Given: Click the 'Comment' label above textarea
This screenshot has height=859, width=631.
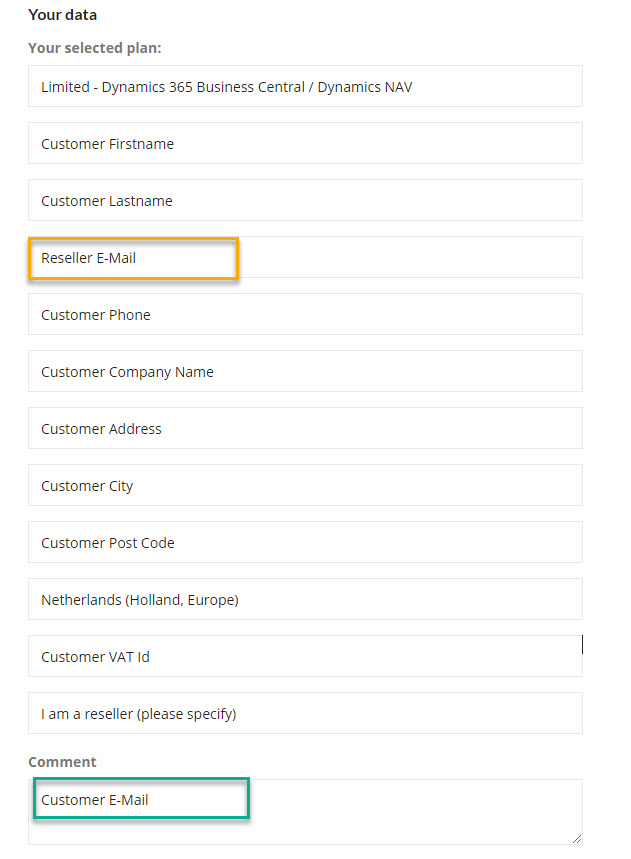Looking at the screenshot, I should coord(62,762).
